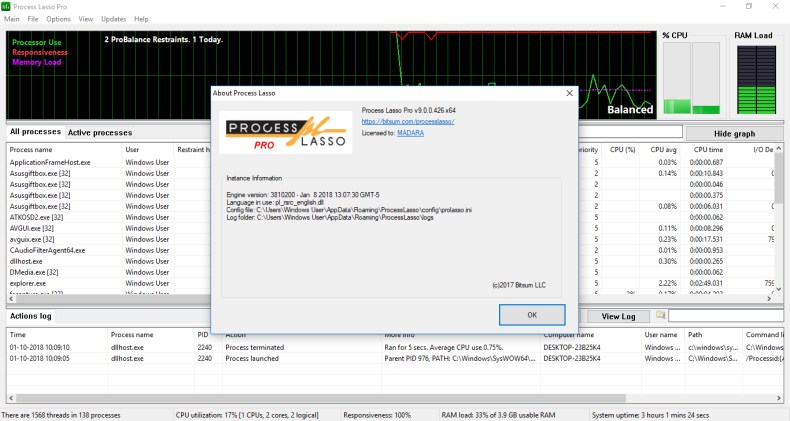Open the Options menu
790x421 pixels.
pos(58,19)
